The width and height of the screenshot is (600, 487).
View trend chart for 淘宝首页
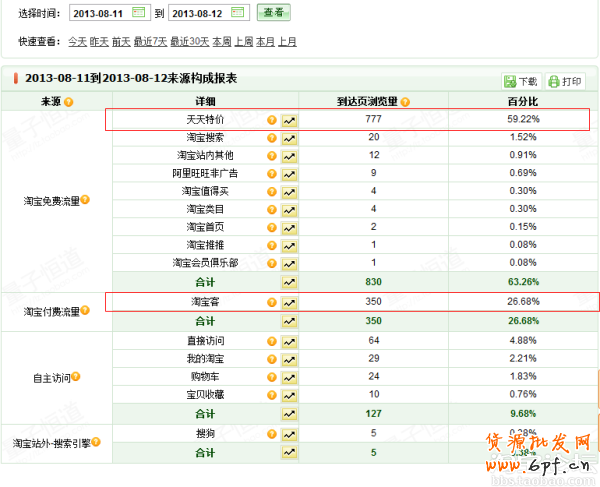289,228
